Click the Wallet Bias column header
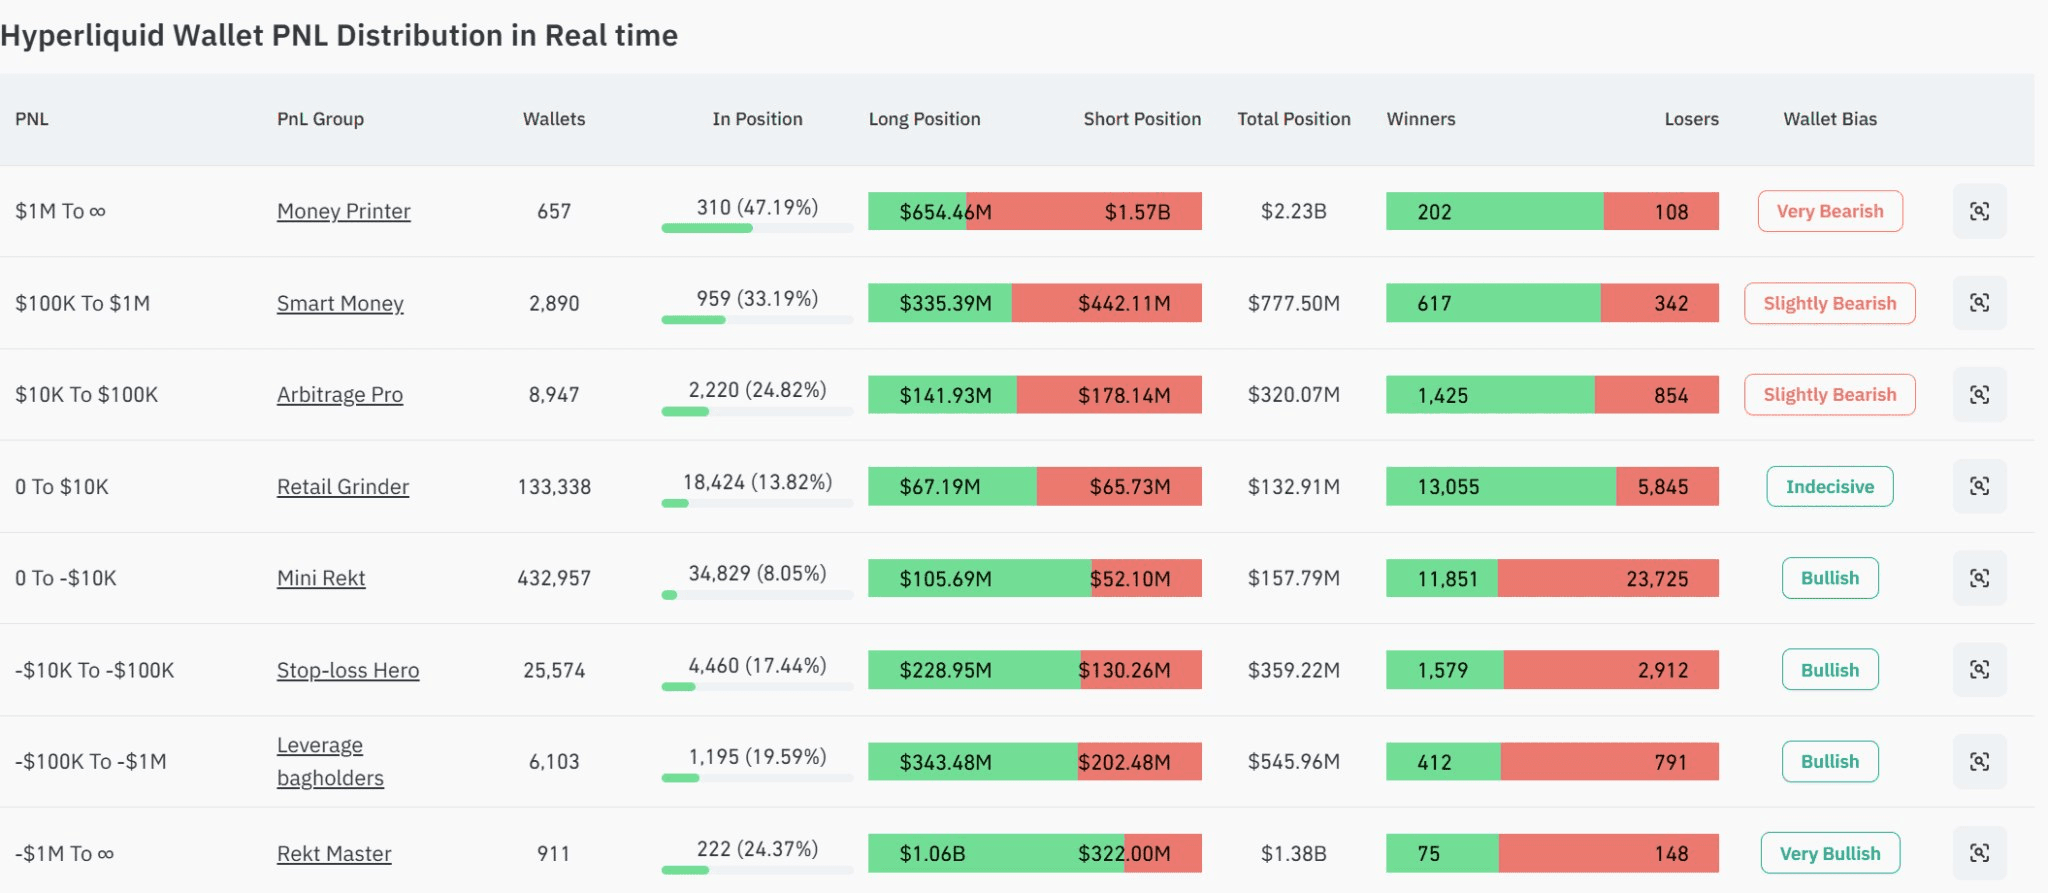Screen dimensions: 2048x893 [x=1830, y=119]
